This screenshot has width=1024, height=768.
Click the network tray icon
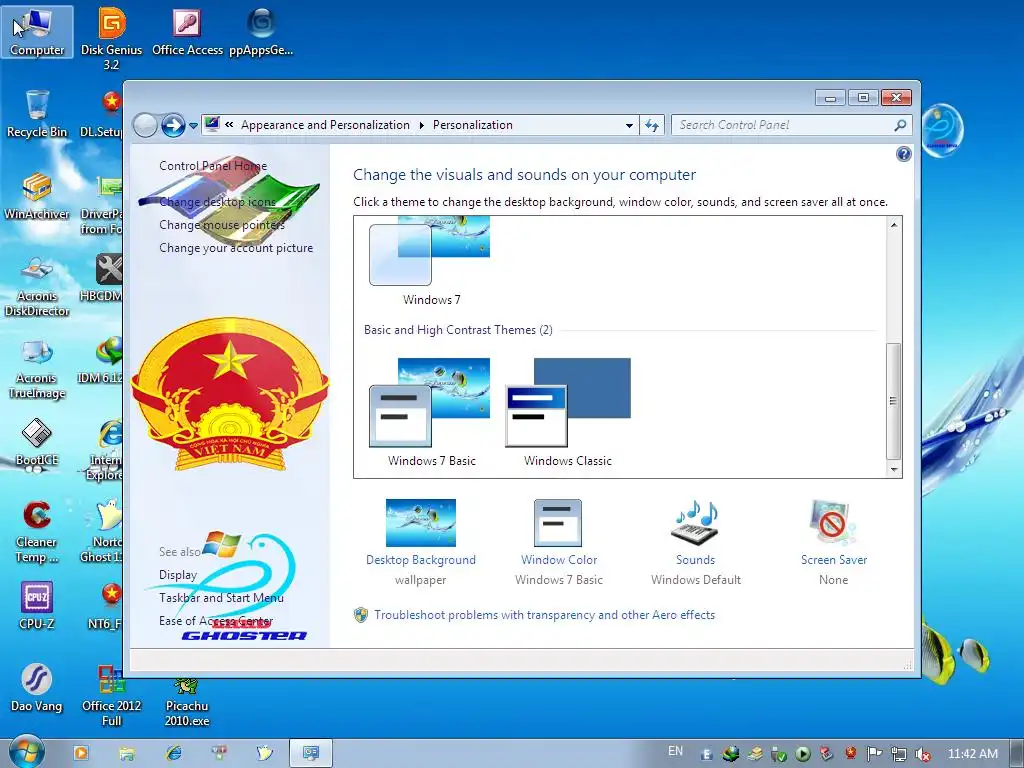[899, 754]
